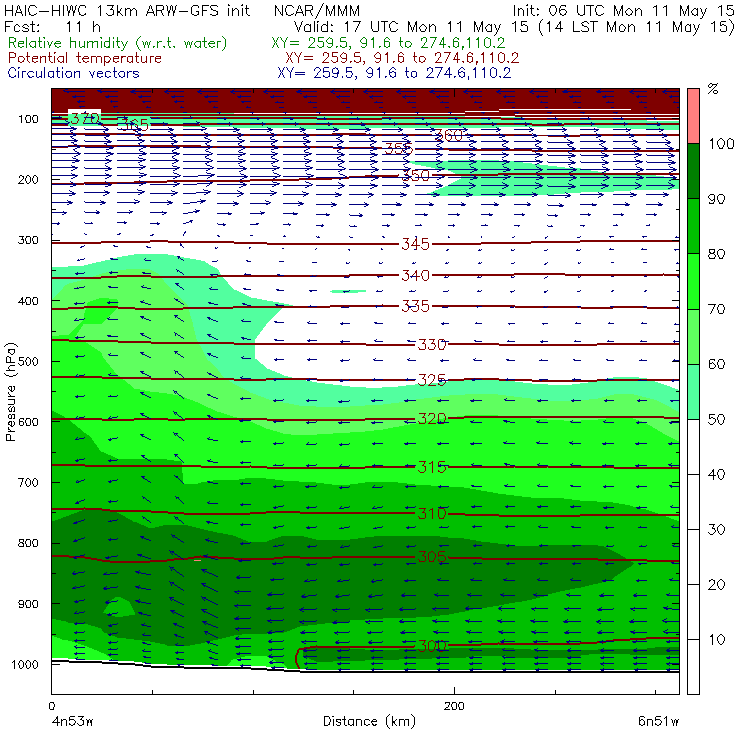Click the 1000 pressure axis label
The width and height of the screenshot is (740, 740).
(x=25, y=664)
